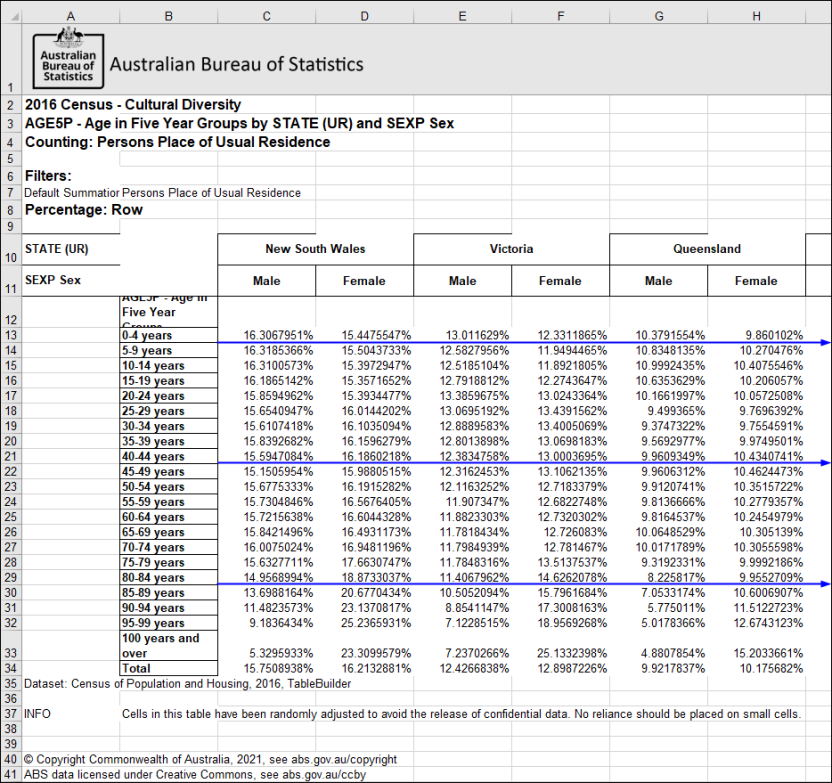Click the 'Victoria' header cell
The height and width of the screenshot is (783, 832).
tap(512, 249)
